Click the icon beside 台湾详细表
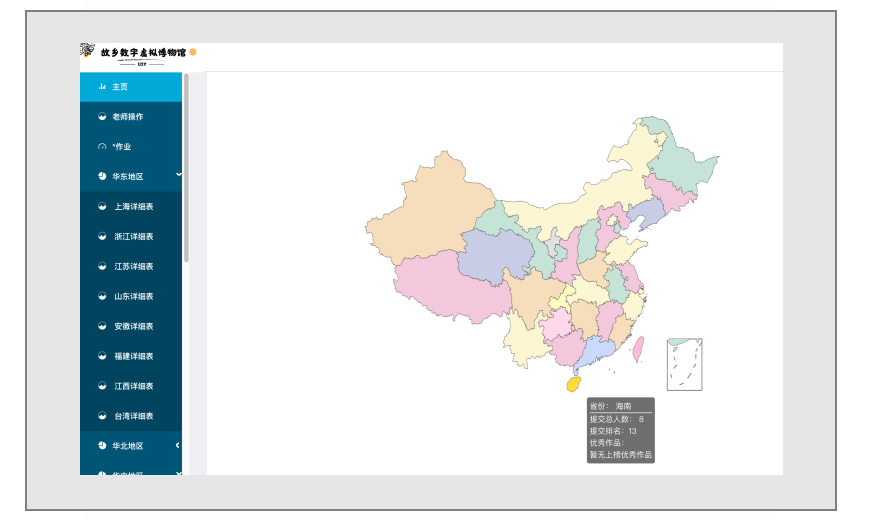The image size is (873, 520). [x=102, y=415]
